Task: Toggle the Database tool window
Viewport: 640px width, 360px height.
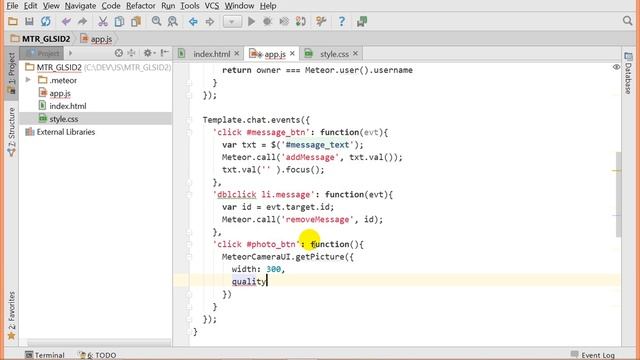Action: [628, 73]
